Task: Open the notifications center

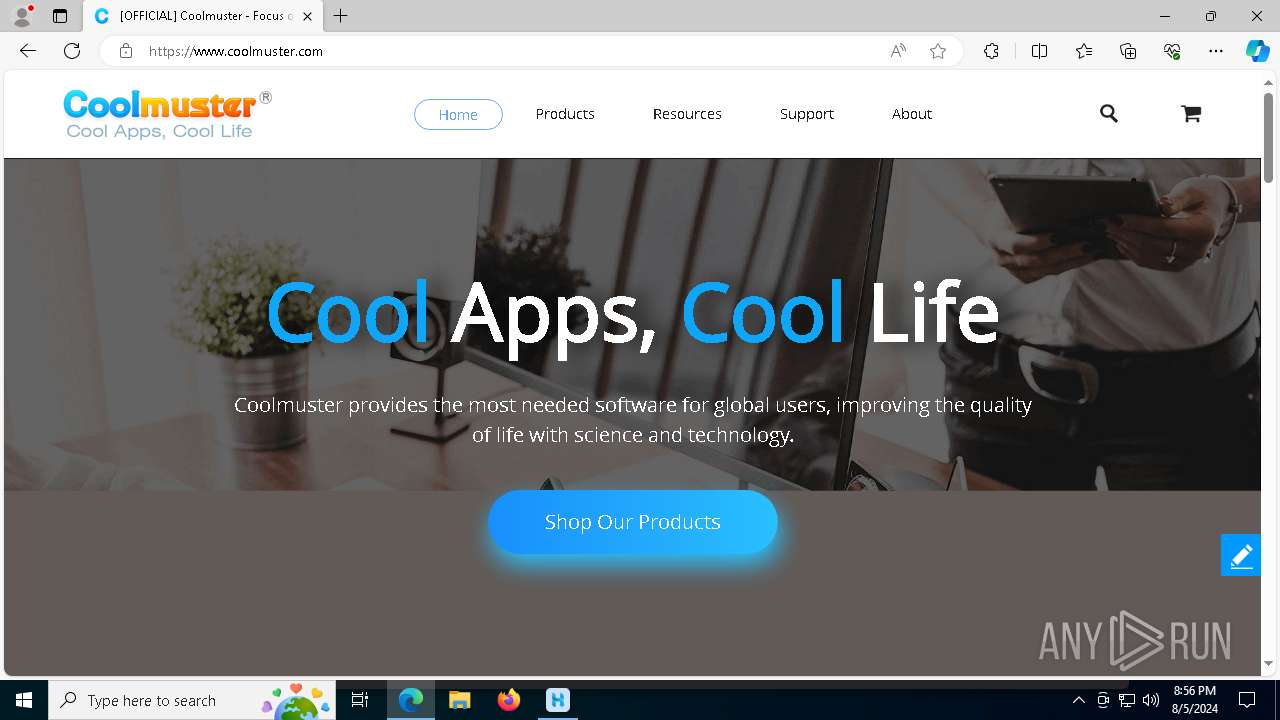Action: [1247, 700]
